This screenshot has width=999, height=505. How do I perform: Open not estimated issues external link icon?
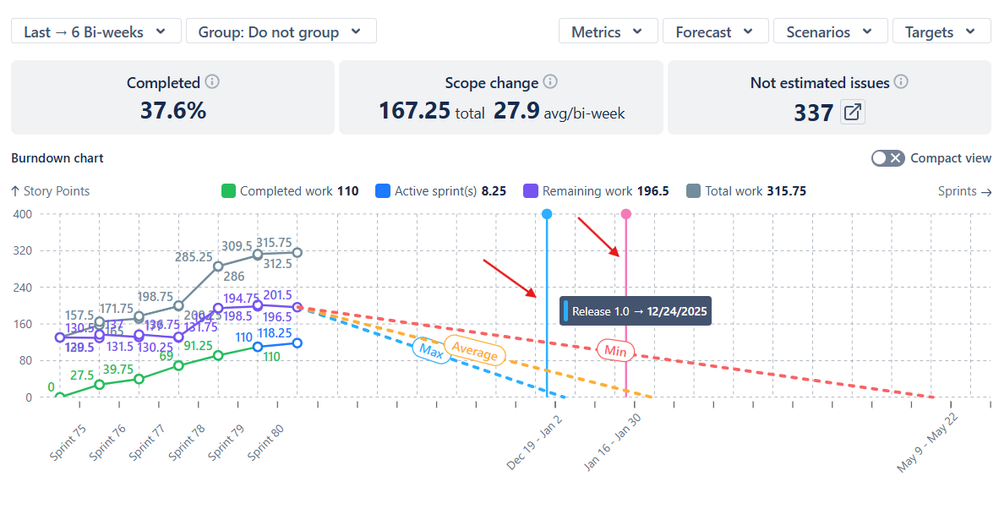click(x=852, y=112)
